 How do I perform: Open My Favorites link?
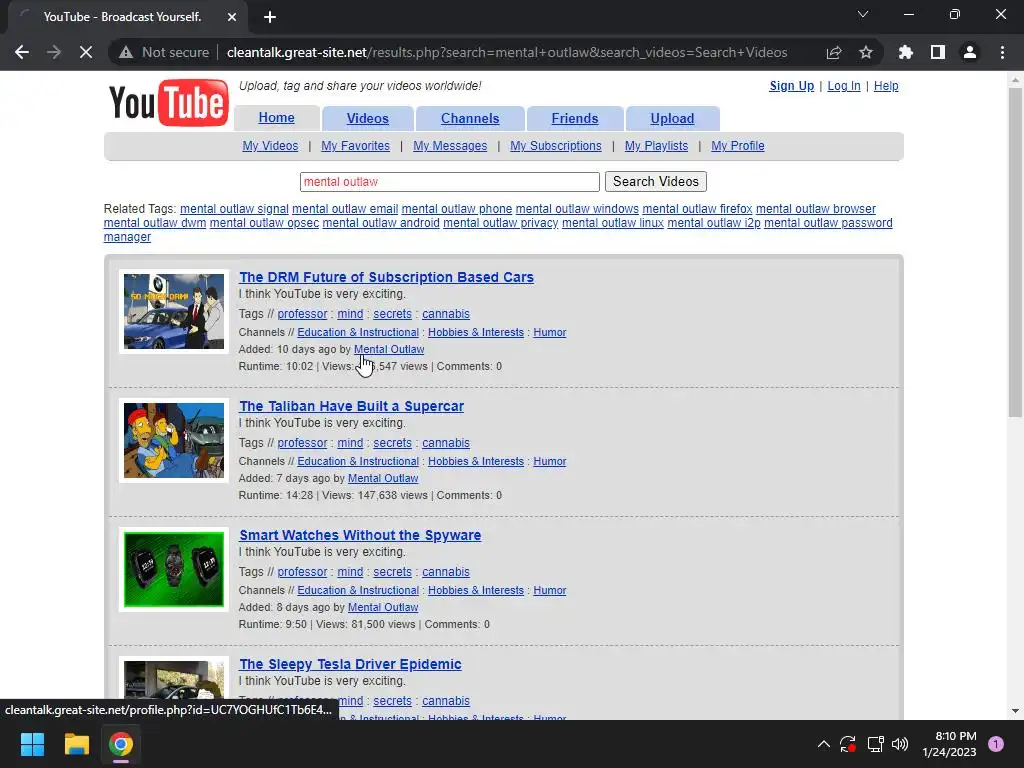click(355, 146)
